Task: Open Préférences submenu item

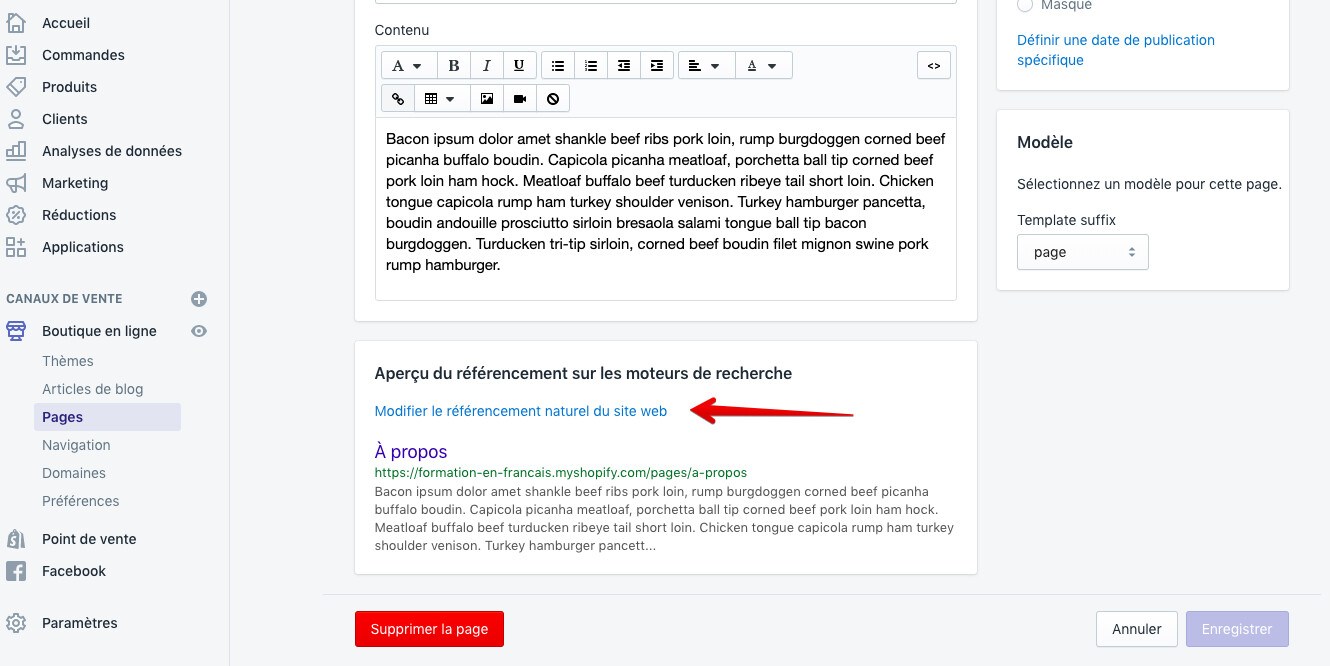Action: click(80, 501)
